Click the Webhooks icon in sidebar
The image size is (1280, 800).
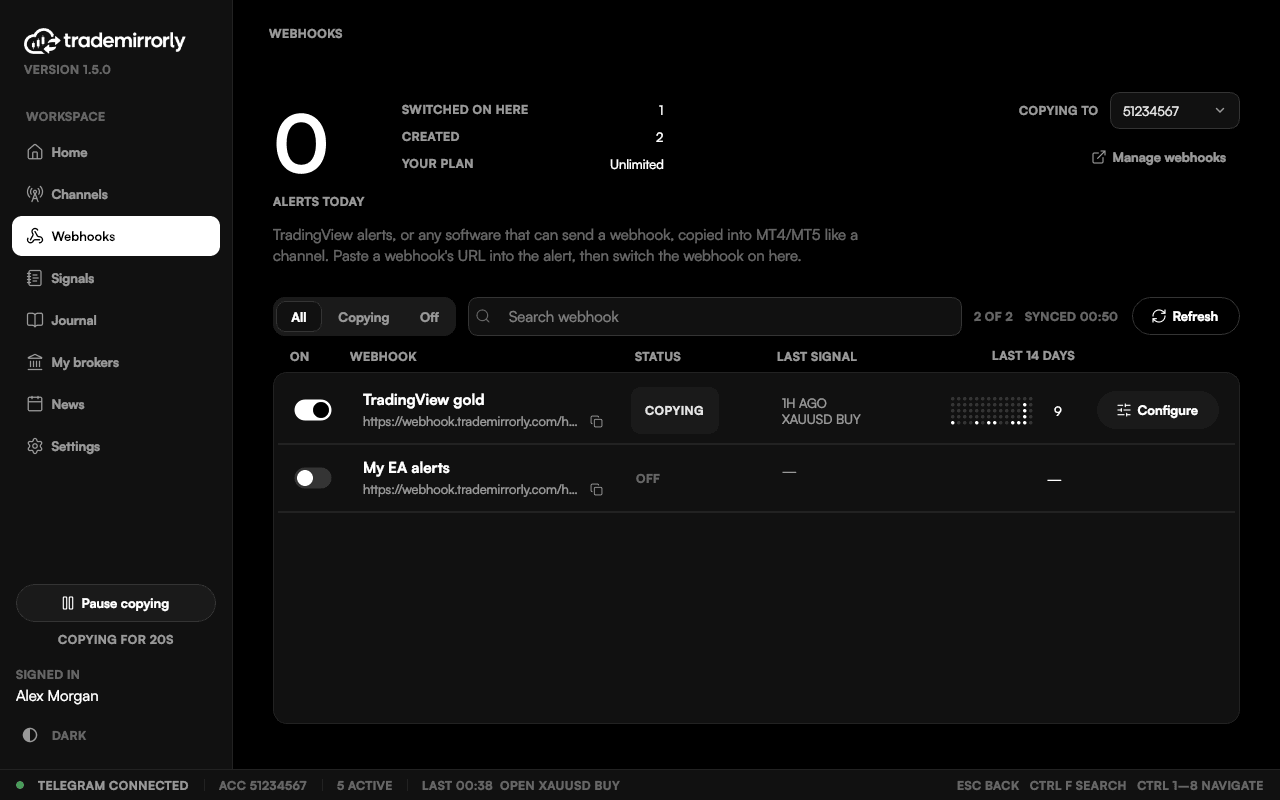[x=35, y=236]
